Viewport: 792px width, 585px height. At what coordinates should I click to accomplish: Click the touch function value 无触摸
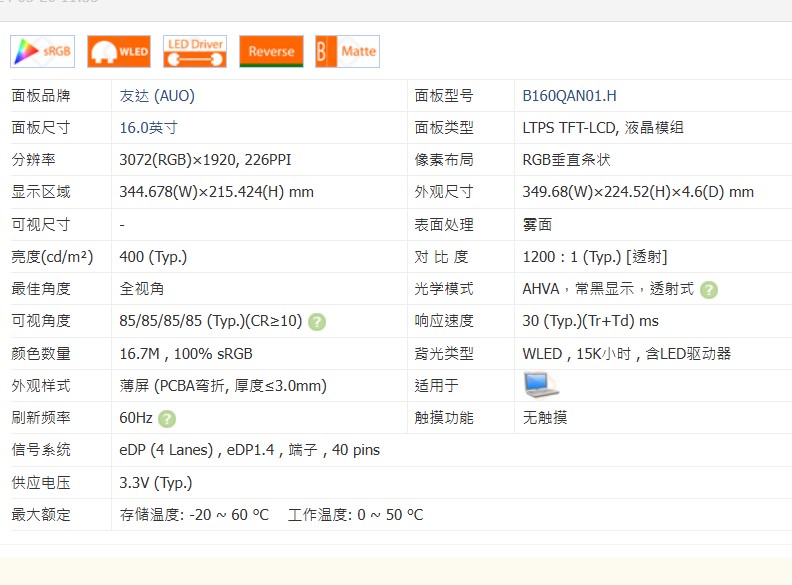point(544,418)
